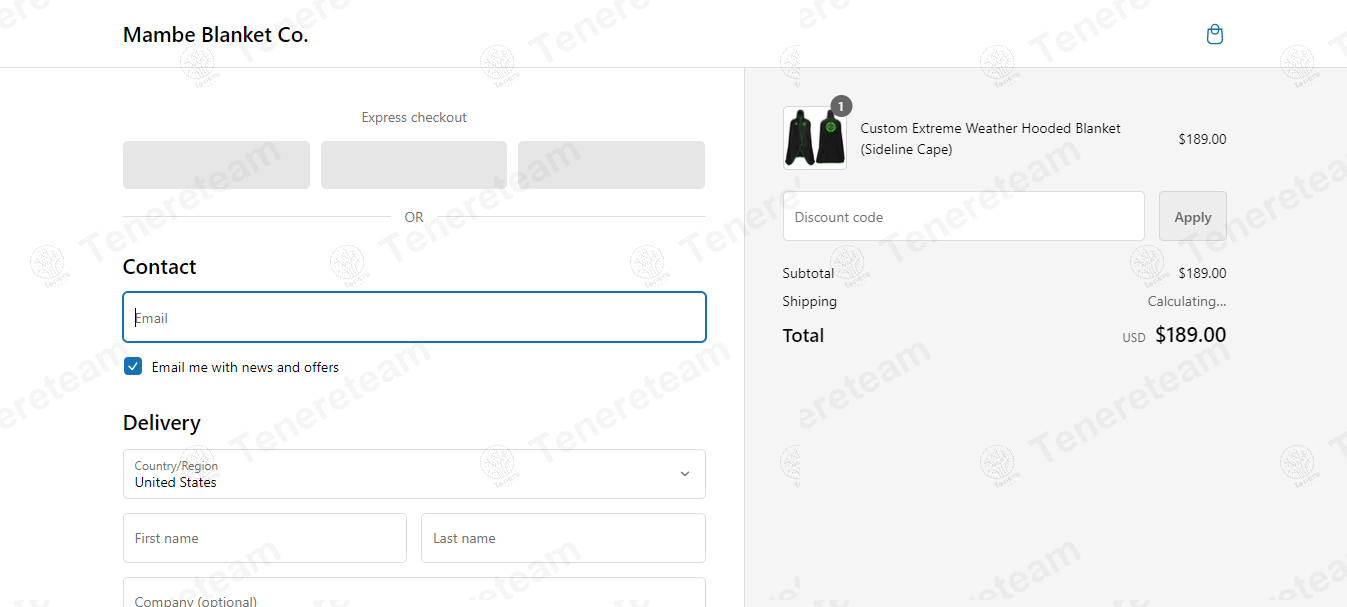Click the First name field
This screenshot has height=607, width=1347.
click(x=265, y=538)
